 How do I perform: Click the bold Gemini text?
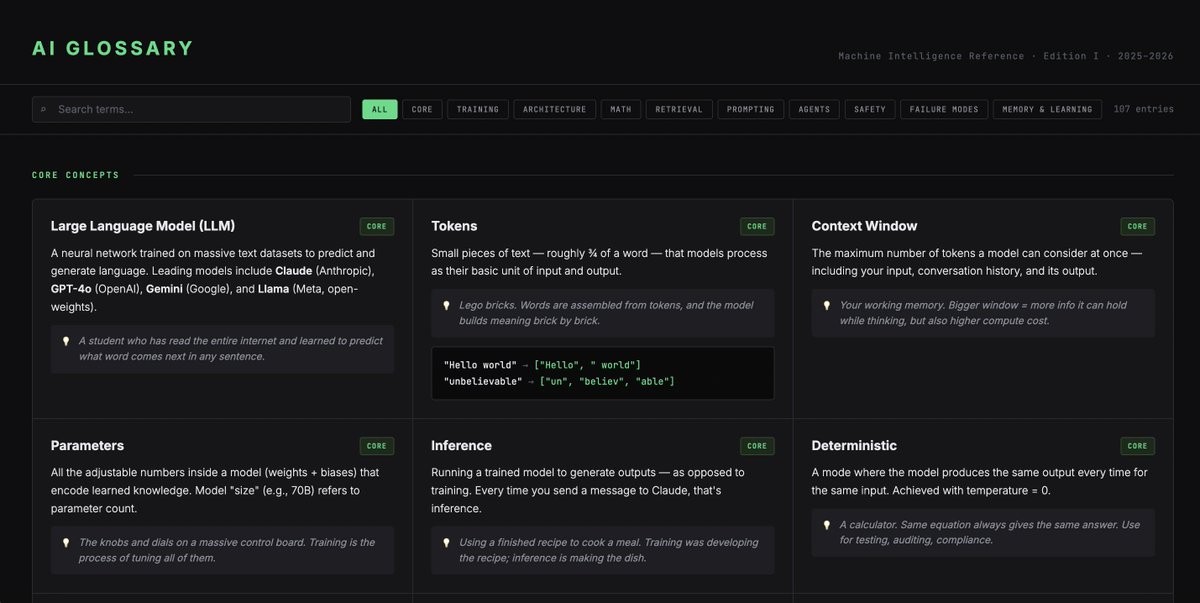166,289
